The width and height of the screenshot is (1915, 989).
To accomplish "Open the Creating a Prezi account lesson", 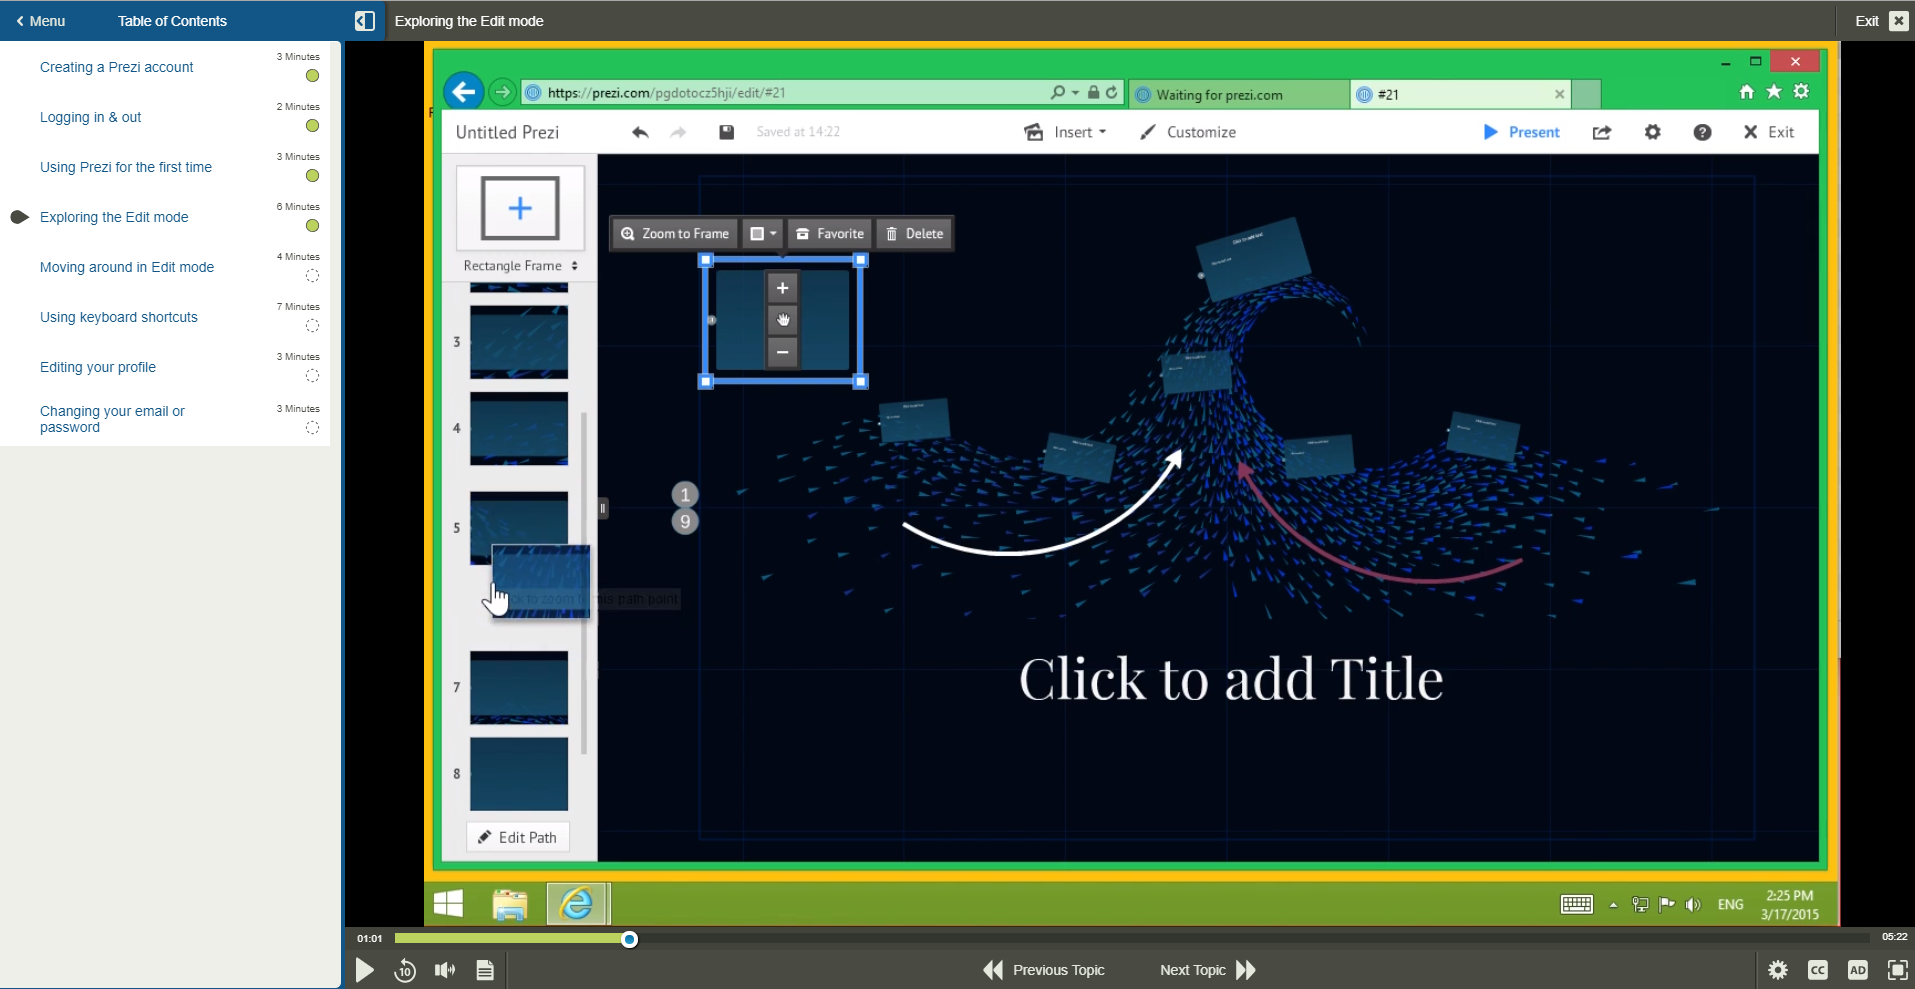I will (x=116, y=67).
